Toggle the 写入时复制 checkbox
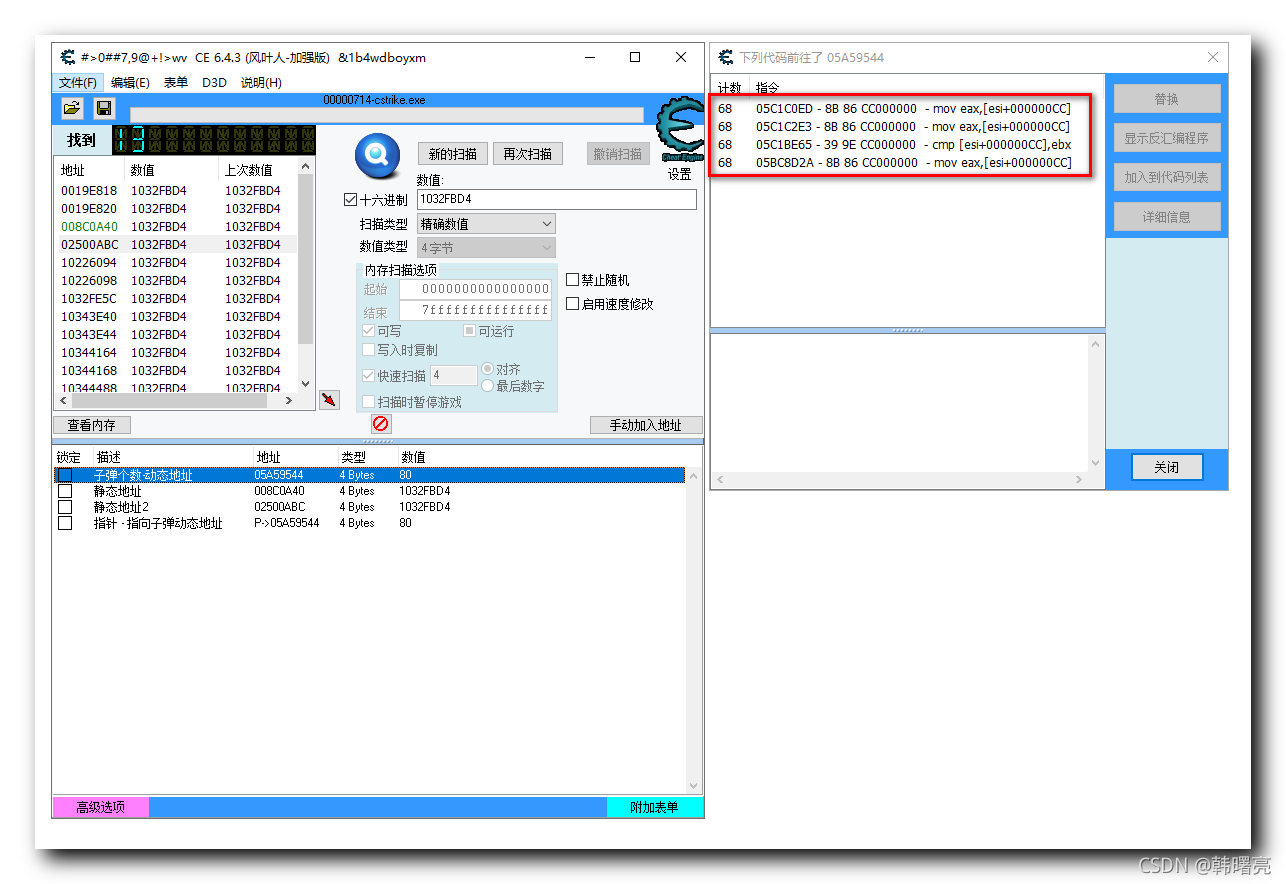1286x884 pixels. coord(369,350)
